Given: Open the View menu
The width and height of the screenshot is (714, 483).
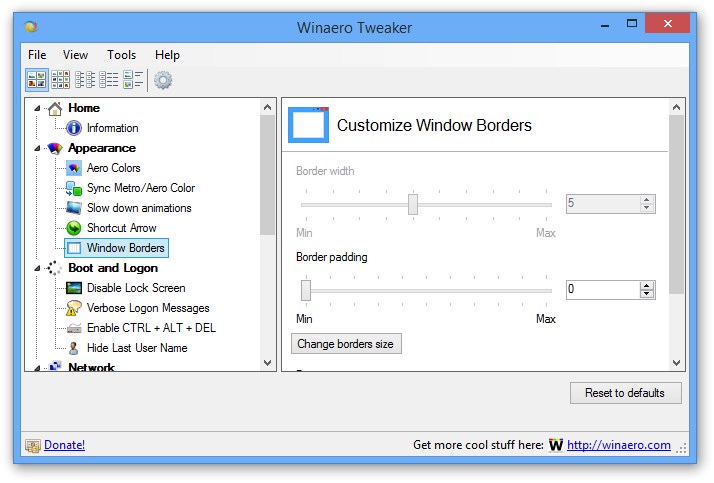Looking at the screenshot, I should point(75,55).
